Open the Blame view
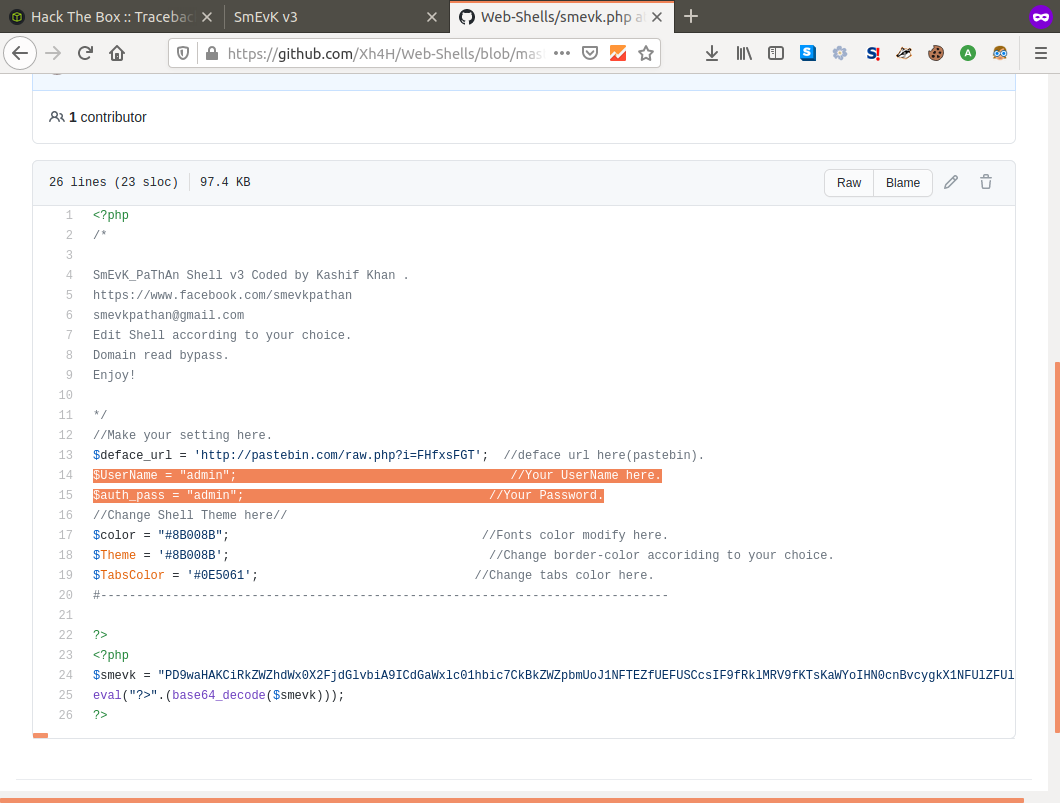 point(903,182)
